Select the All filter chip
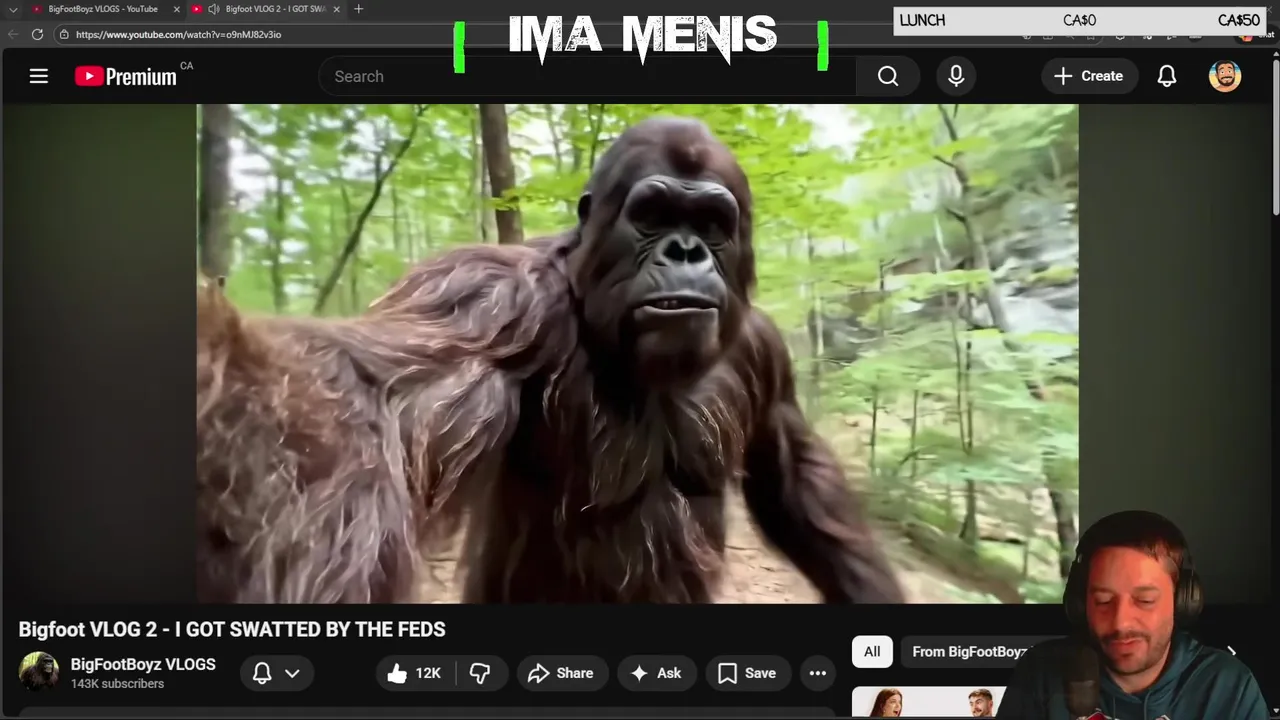Image resolution: width=1280 pixels, height=720 pixels. (872, 652)
